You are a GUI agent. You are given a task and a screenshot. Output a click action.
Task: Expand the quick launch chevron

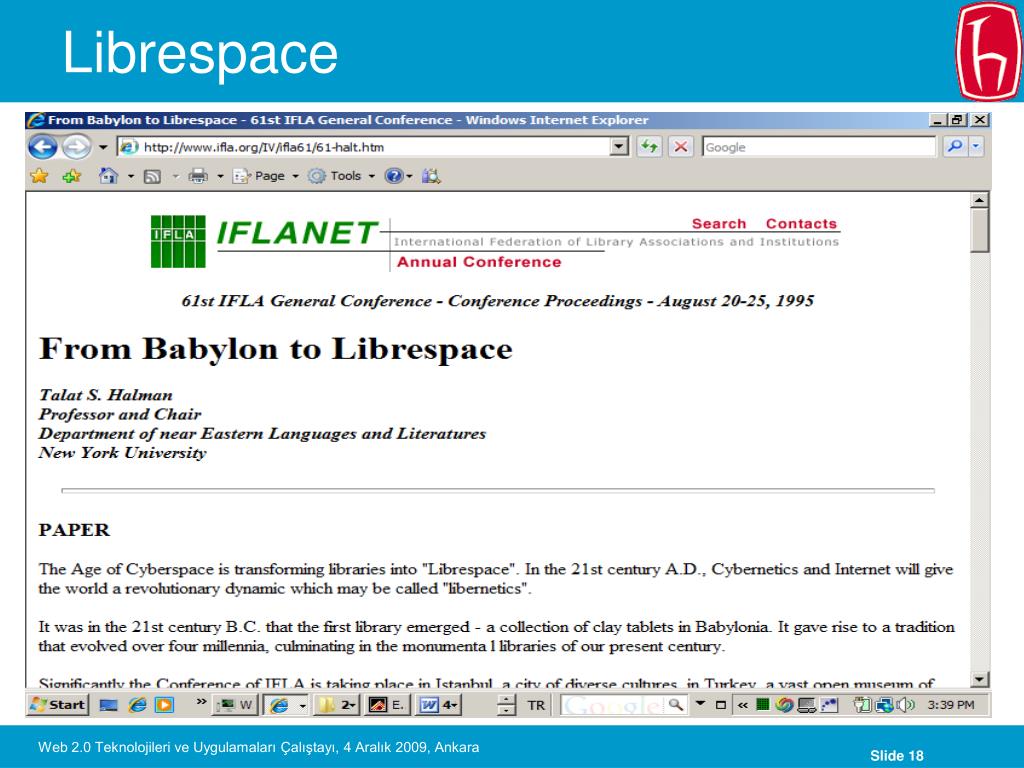click(x=201, y=702)
